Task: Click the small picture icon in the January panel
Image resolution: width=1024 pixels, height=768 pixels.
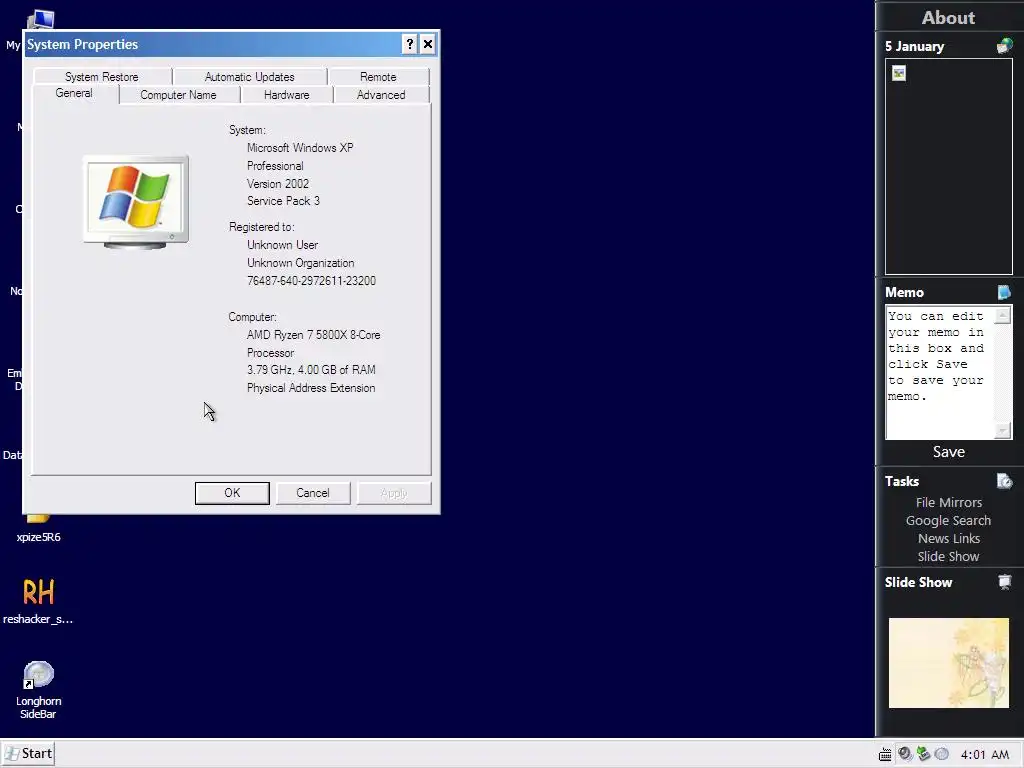Action: (x=899, y=73)
